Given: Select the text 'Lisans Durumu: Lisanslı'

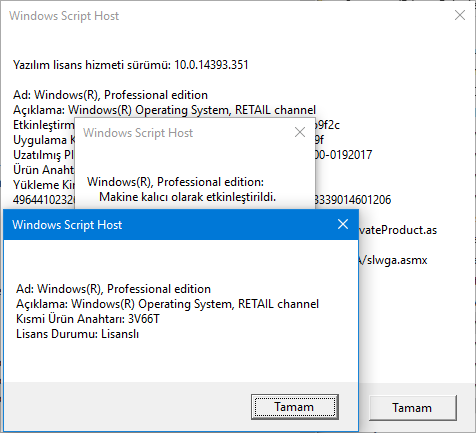Looking at the screenshot, I should [x=77, y=334].
